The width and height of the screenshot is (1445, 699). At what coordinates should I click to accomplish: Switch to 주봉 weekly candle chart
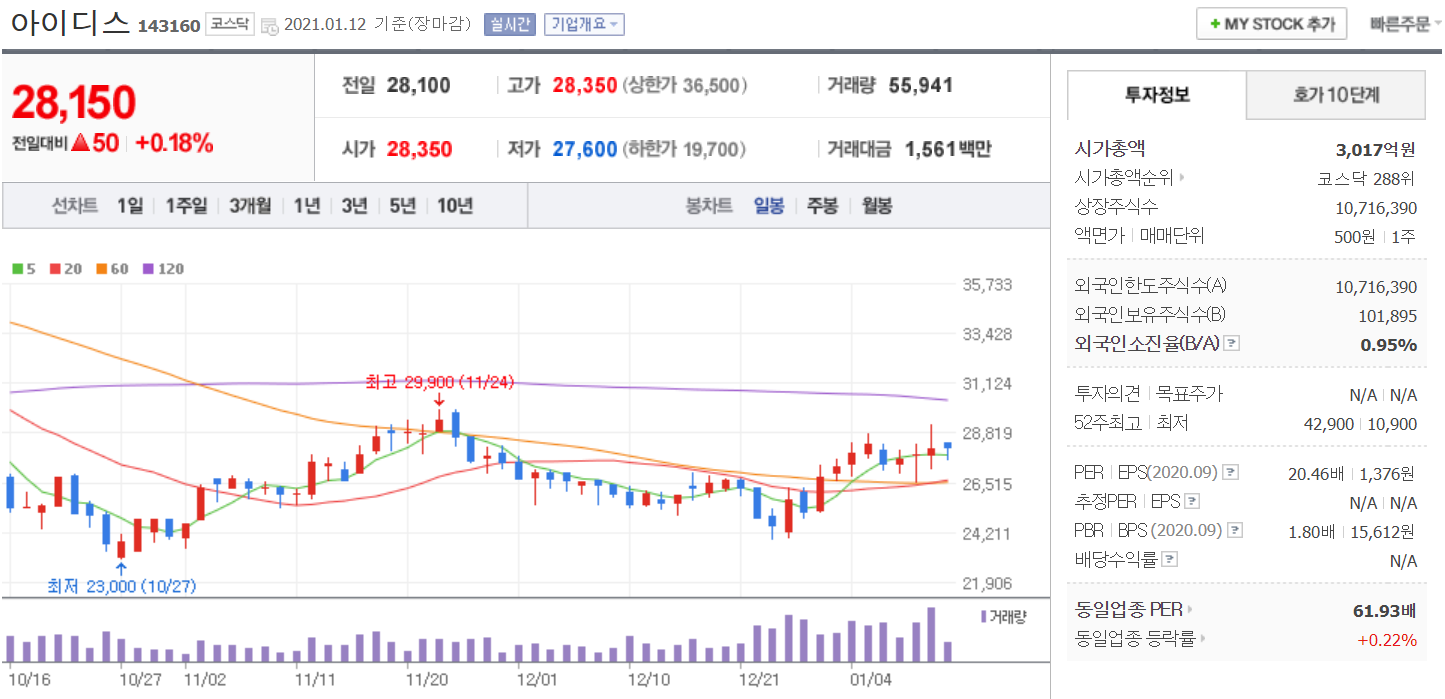[x=822, y=206]
